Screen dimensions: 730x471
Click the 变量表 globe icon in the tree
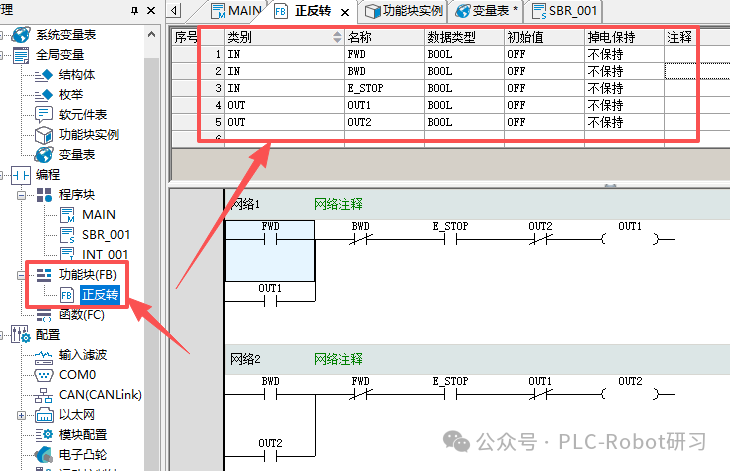coord(44,155)
